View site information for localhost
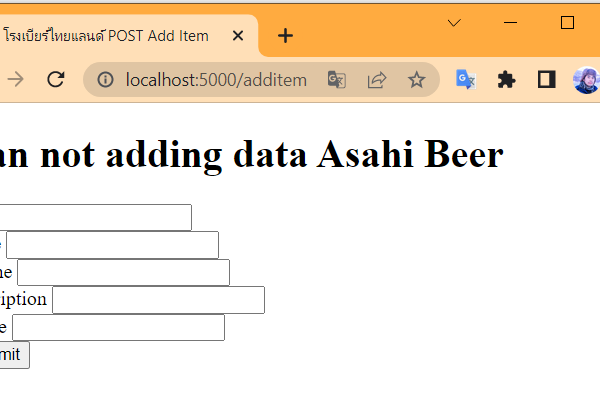 (105, 80)
